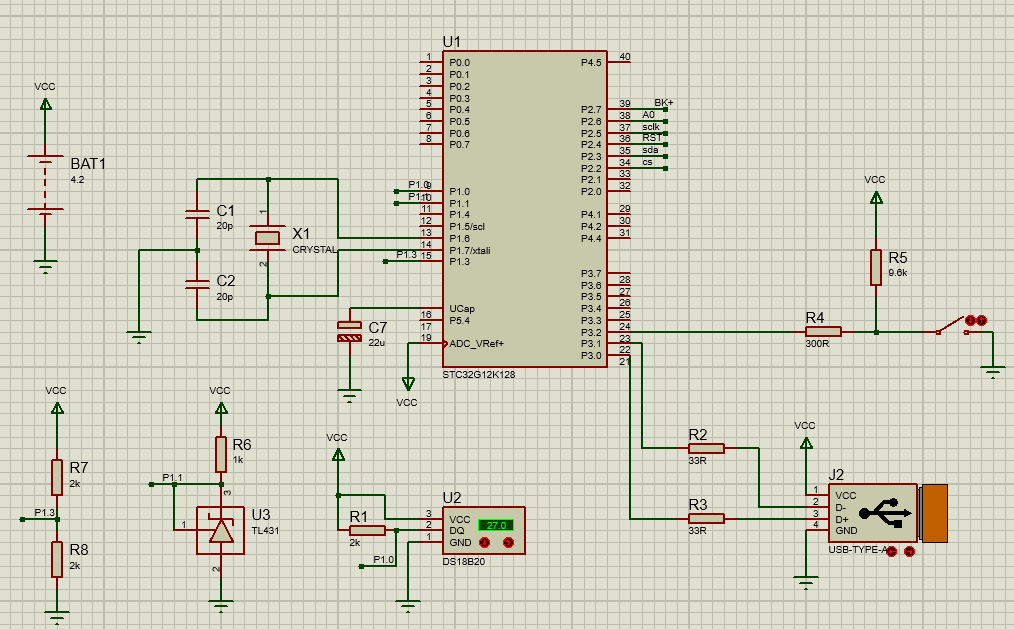The image size is (1014, 629).
Task: Click the STC32G12K128 part name text
Action: 479,375
